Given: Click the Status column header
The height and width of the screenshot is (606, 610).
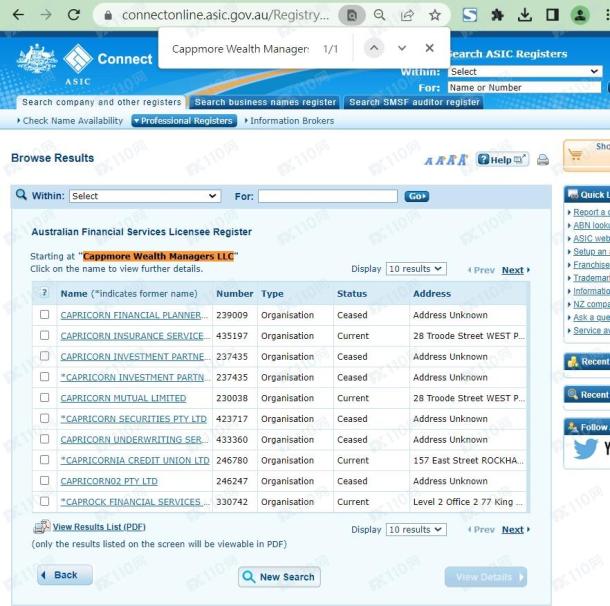Looking at the screenshot, I should click(352, 294).
